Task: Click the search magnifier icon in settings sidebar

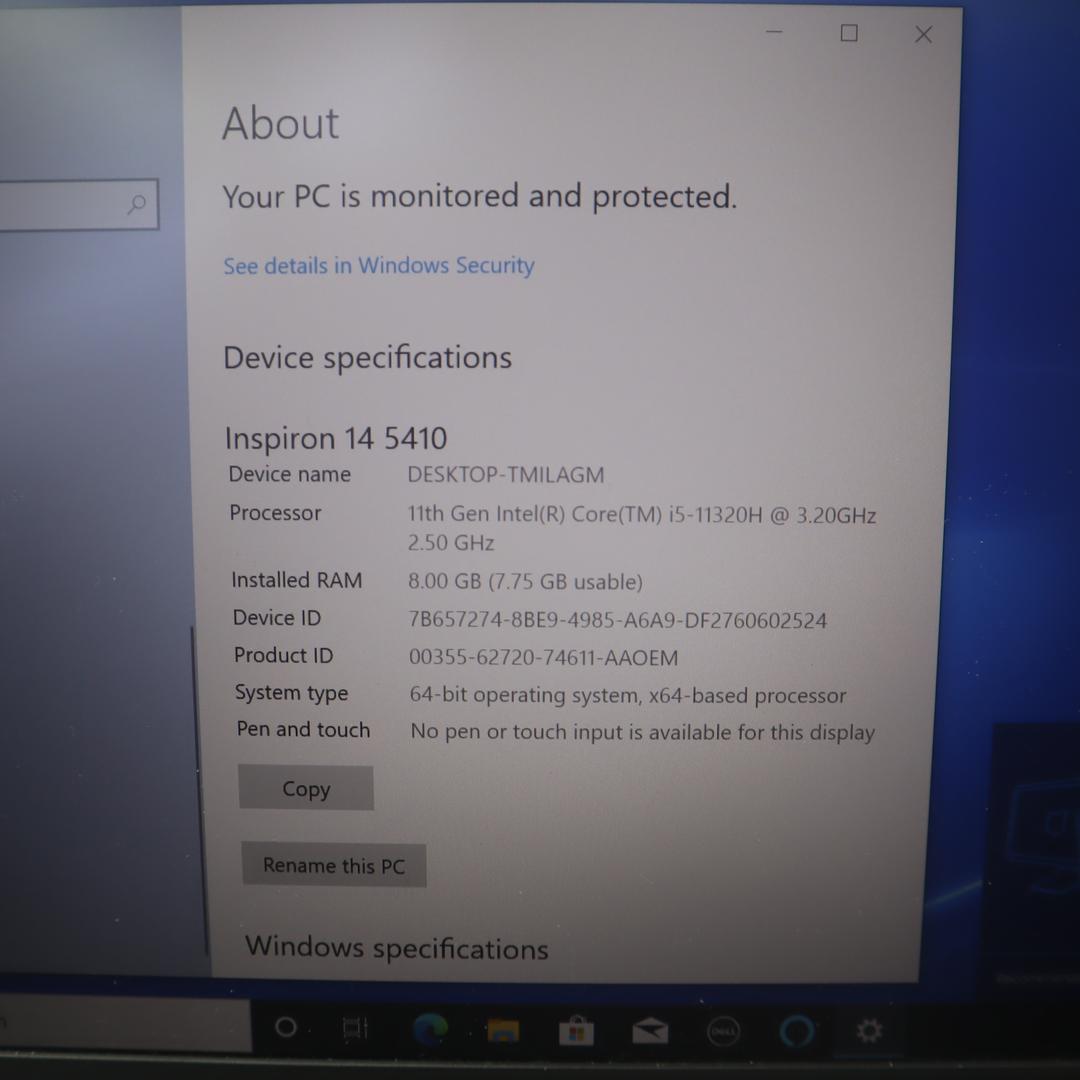Action: (137, 204)
